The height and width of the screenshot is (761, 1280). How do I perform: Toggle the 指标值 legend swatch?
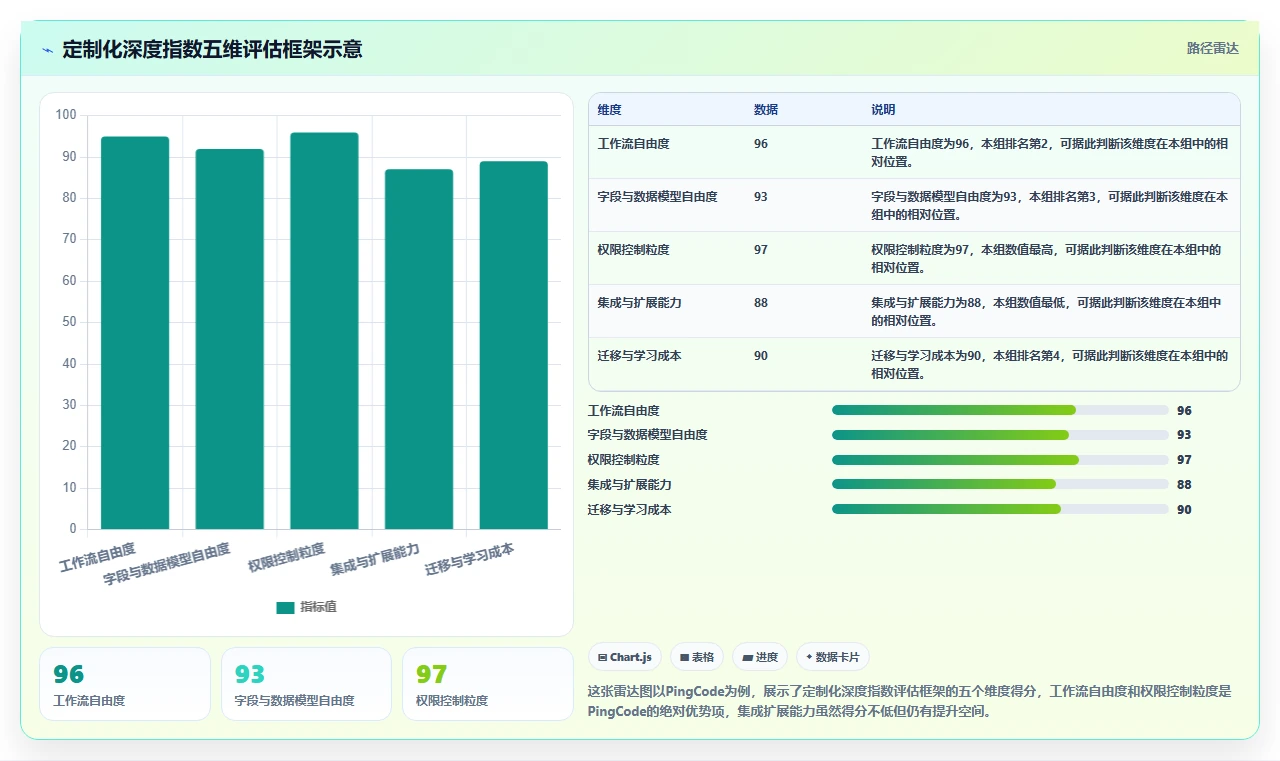tap(285, 607)
